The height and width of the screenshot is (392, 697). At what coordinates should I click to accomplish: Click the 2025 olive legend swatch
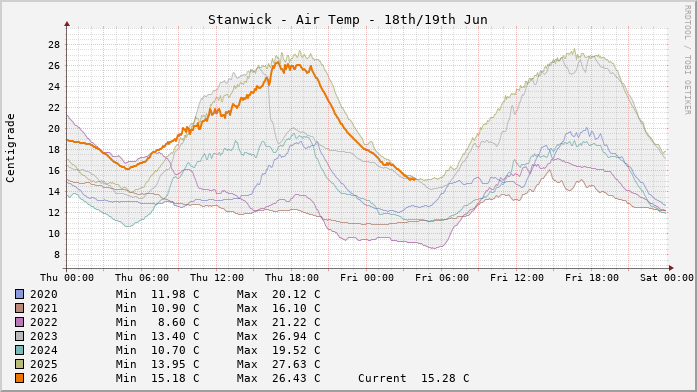point(19,364)
